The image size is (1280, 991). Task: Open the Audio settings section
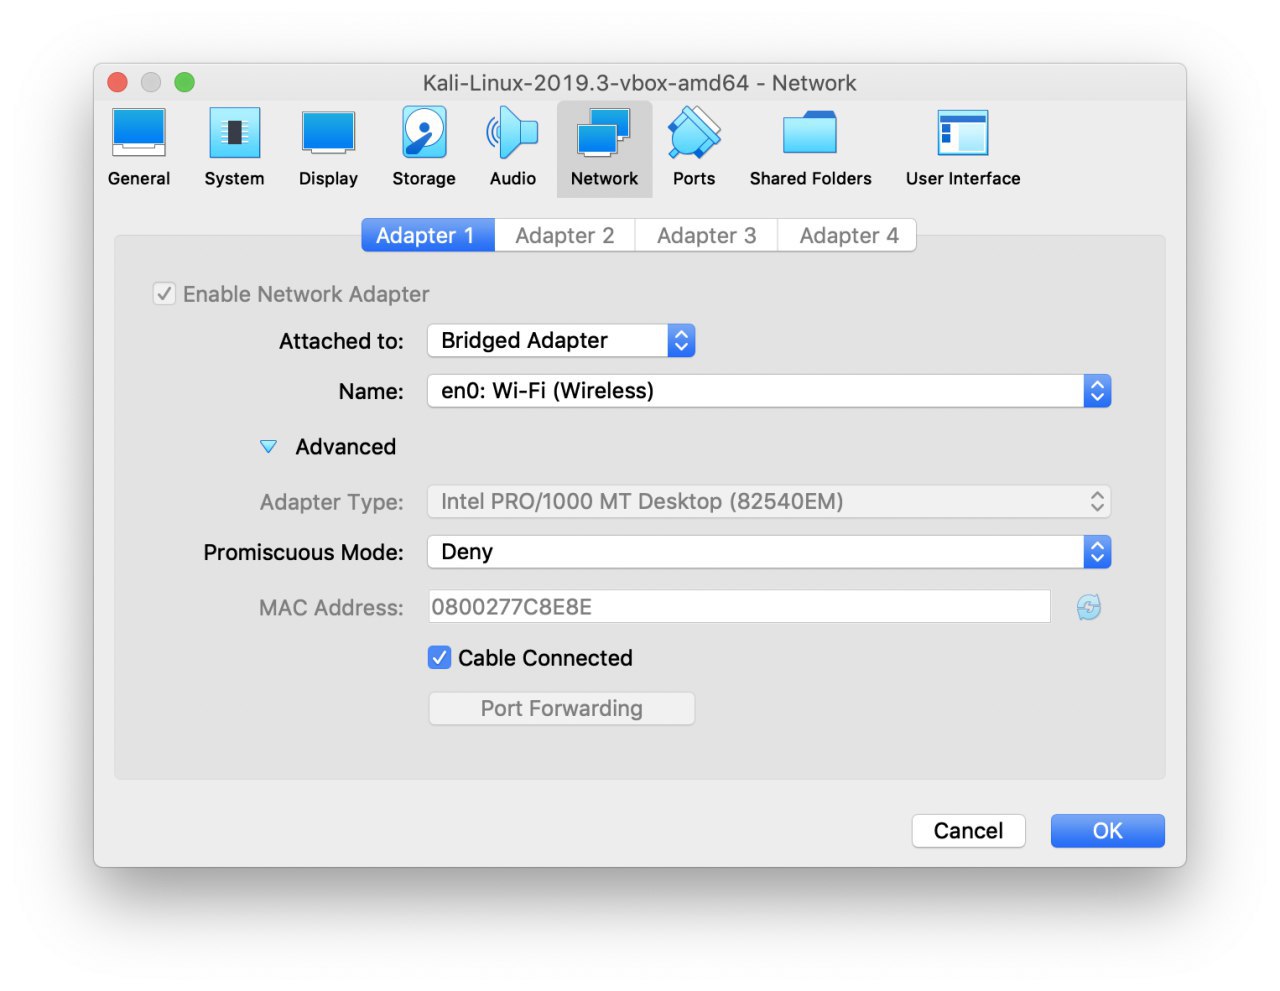coord(513,148)
